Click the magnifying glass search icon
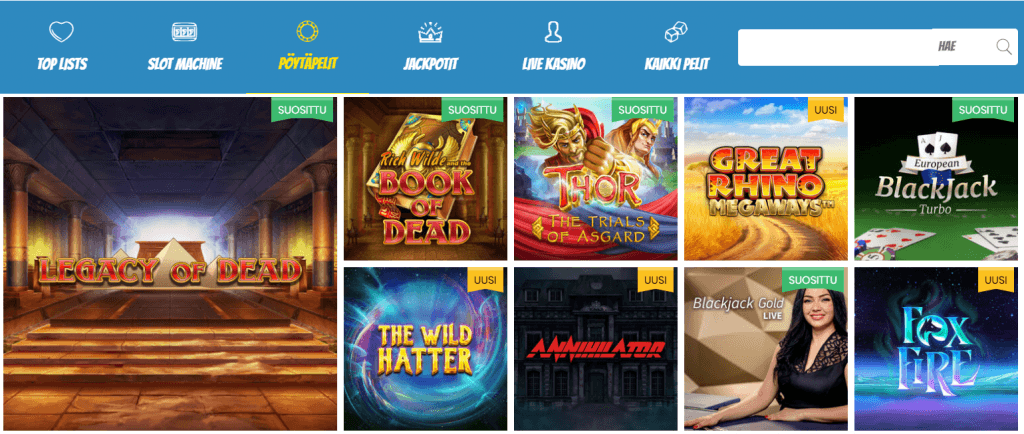The image size is (1024, 434). (1004, 46)
